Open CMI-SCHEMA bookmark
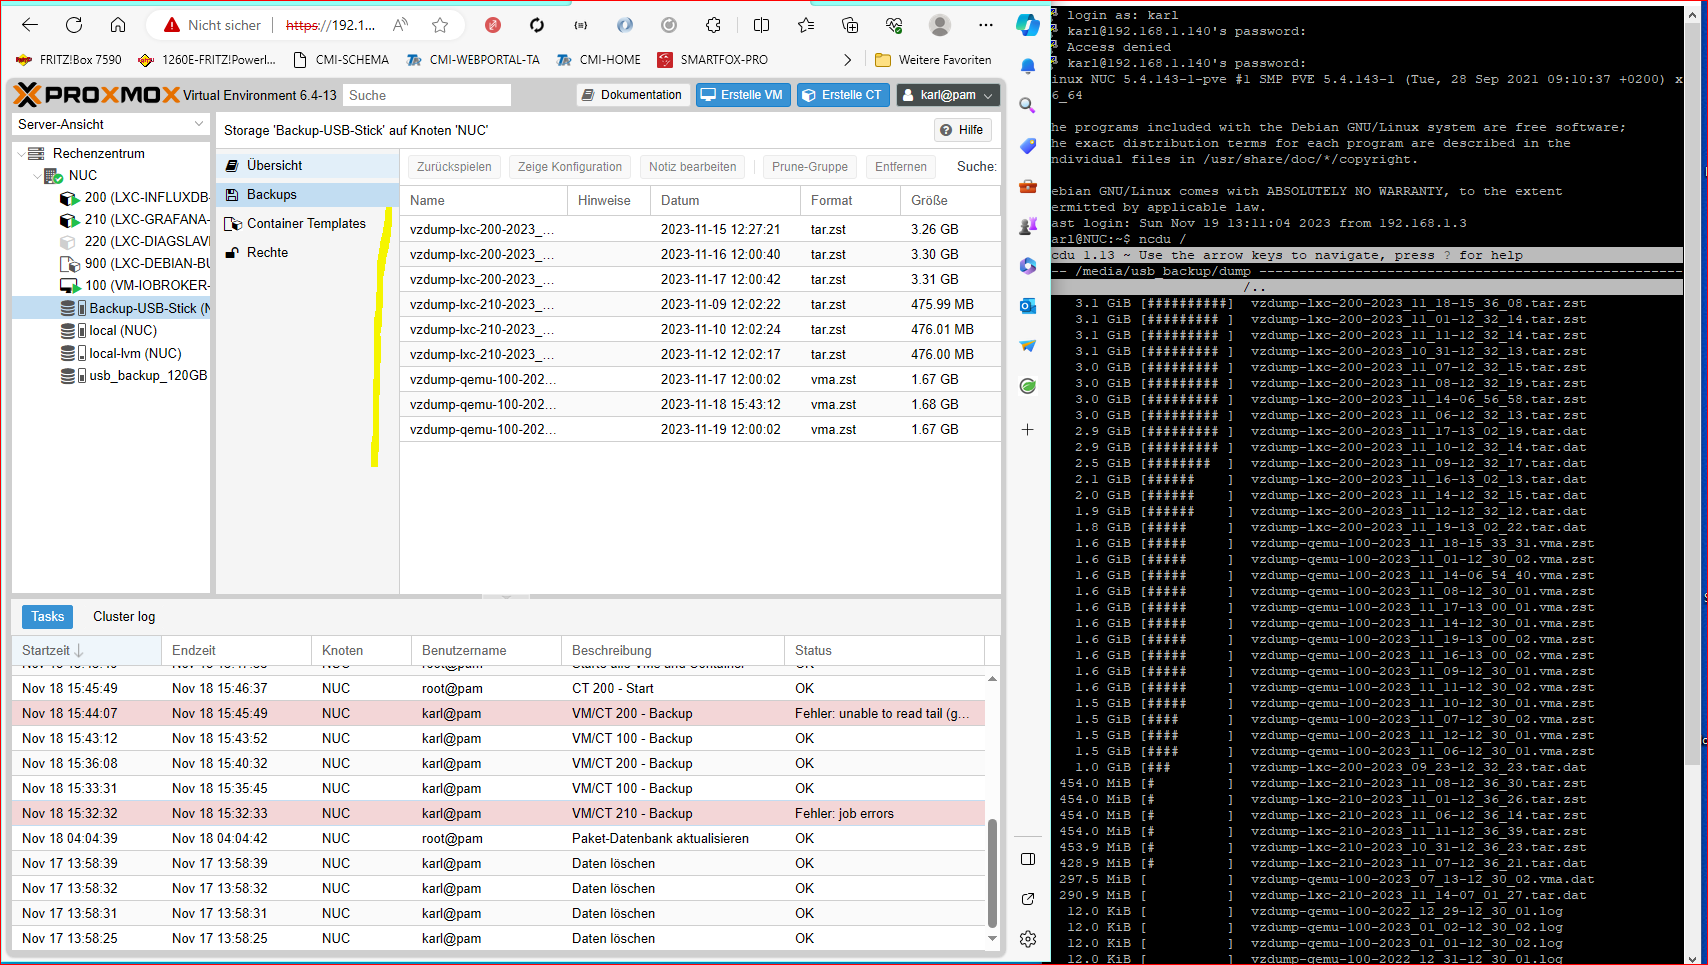This screenshot has height=965, width=1708. 341,60
